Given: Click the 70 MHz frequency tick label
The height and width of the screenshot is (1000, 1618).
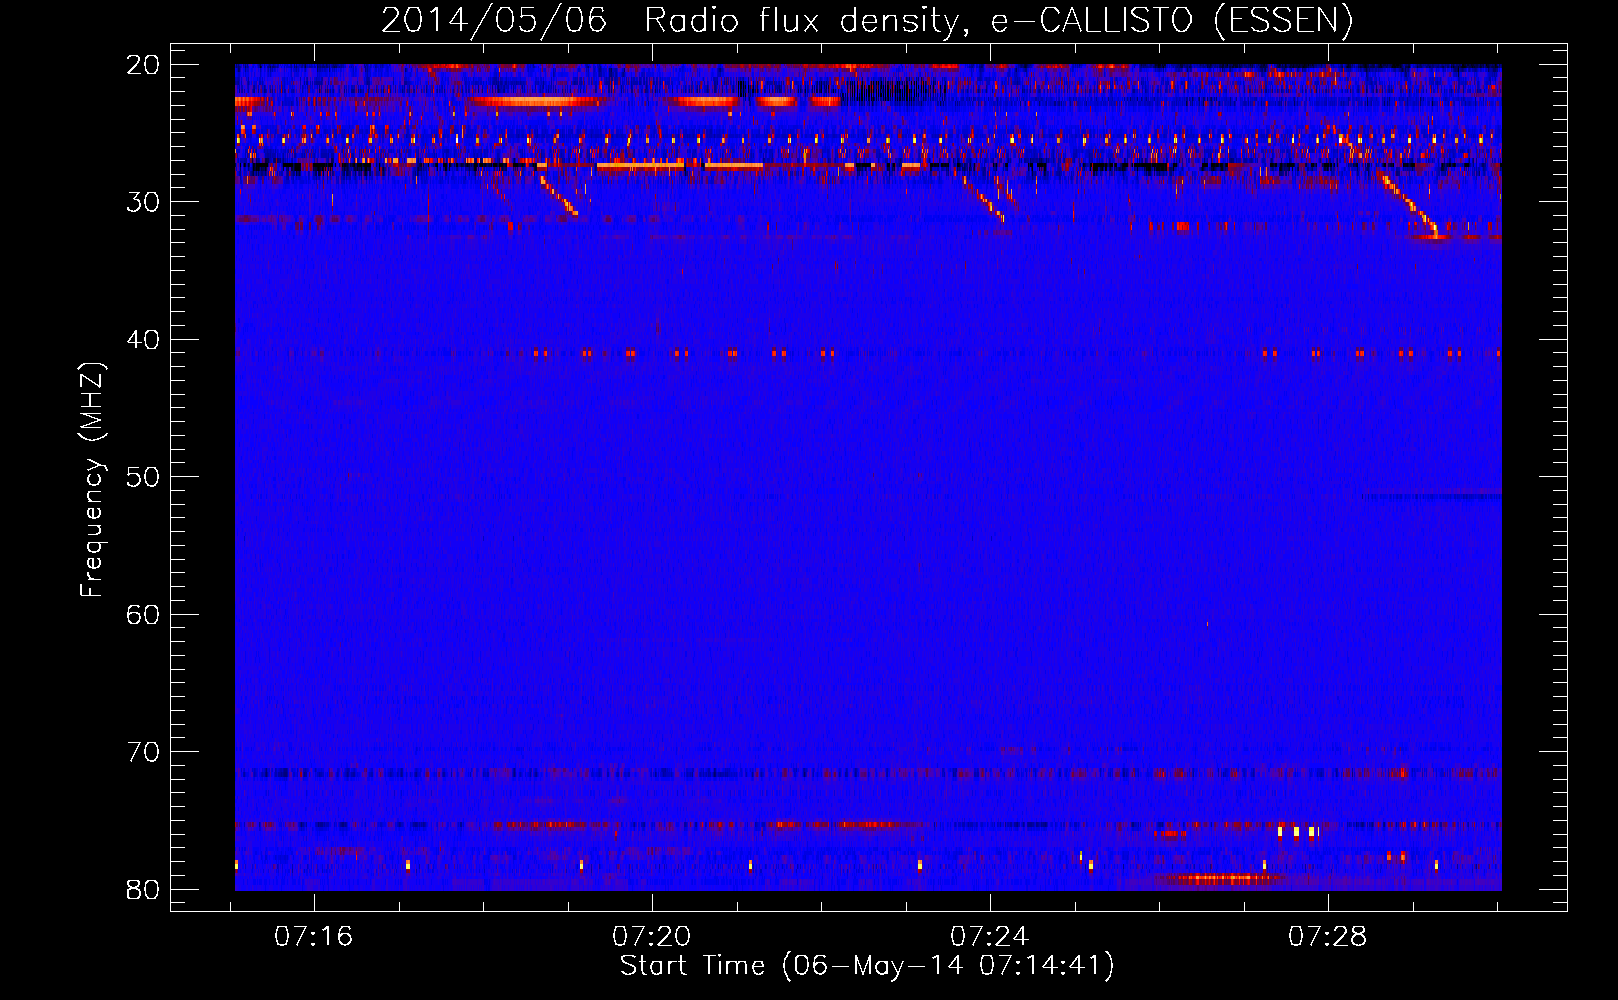Looking at the screenshot, I should (x=143, y=752).
